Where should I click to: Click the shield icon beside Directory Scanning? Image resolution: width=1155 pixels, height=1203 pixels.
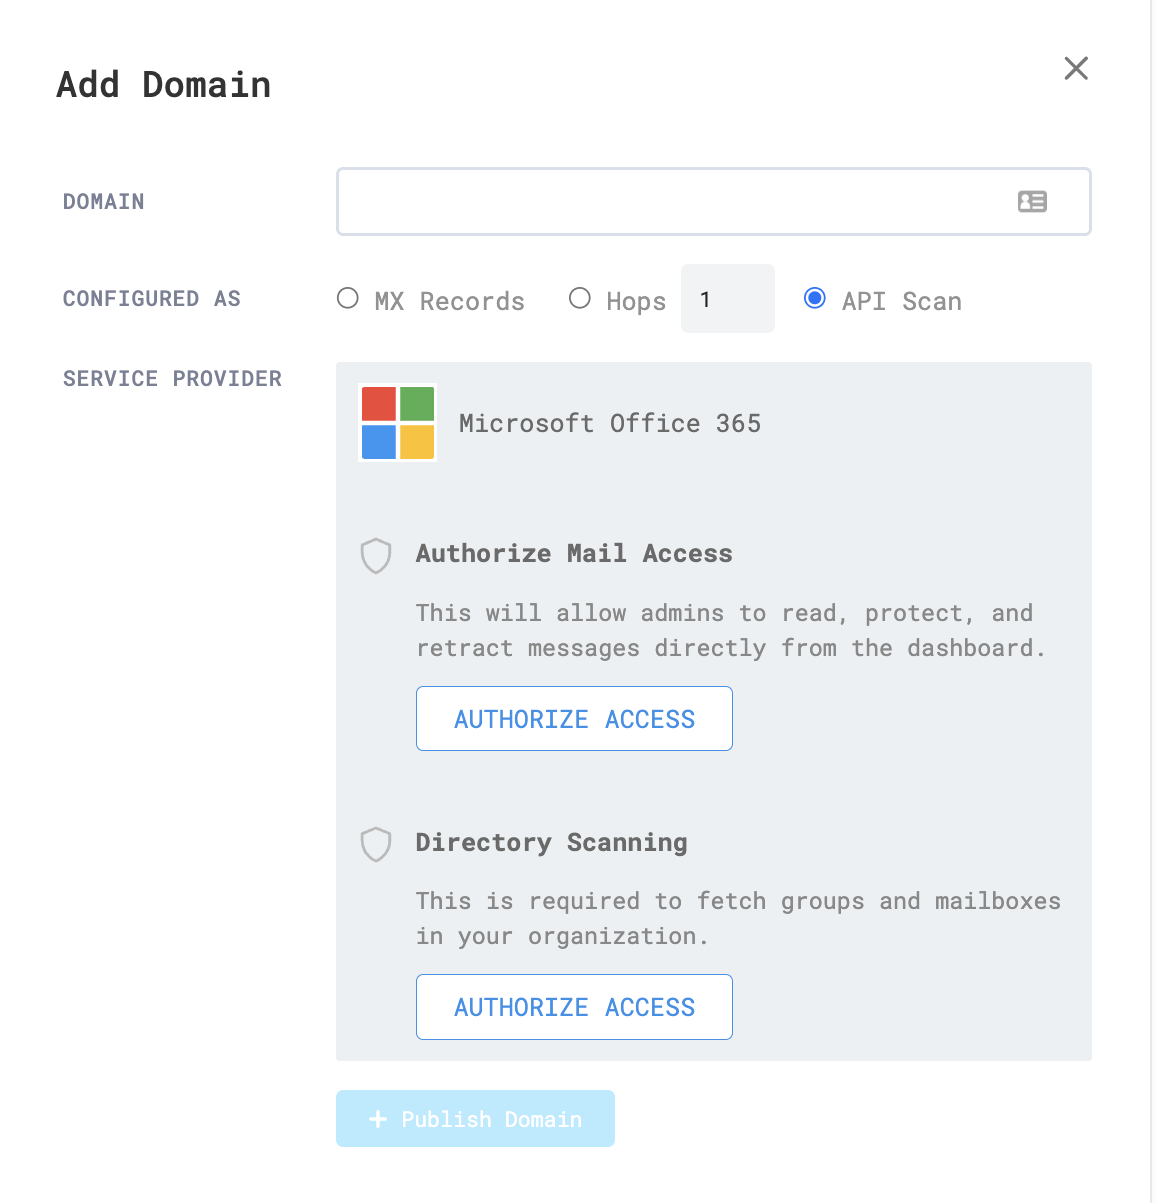375,845
